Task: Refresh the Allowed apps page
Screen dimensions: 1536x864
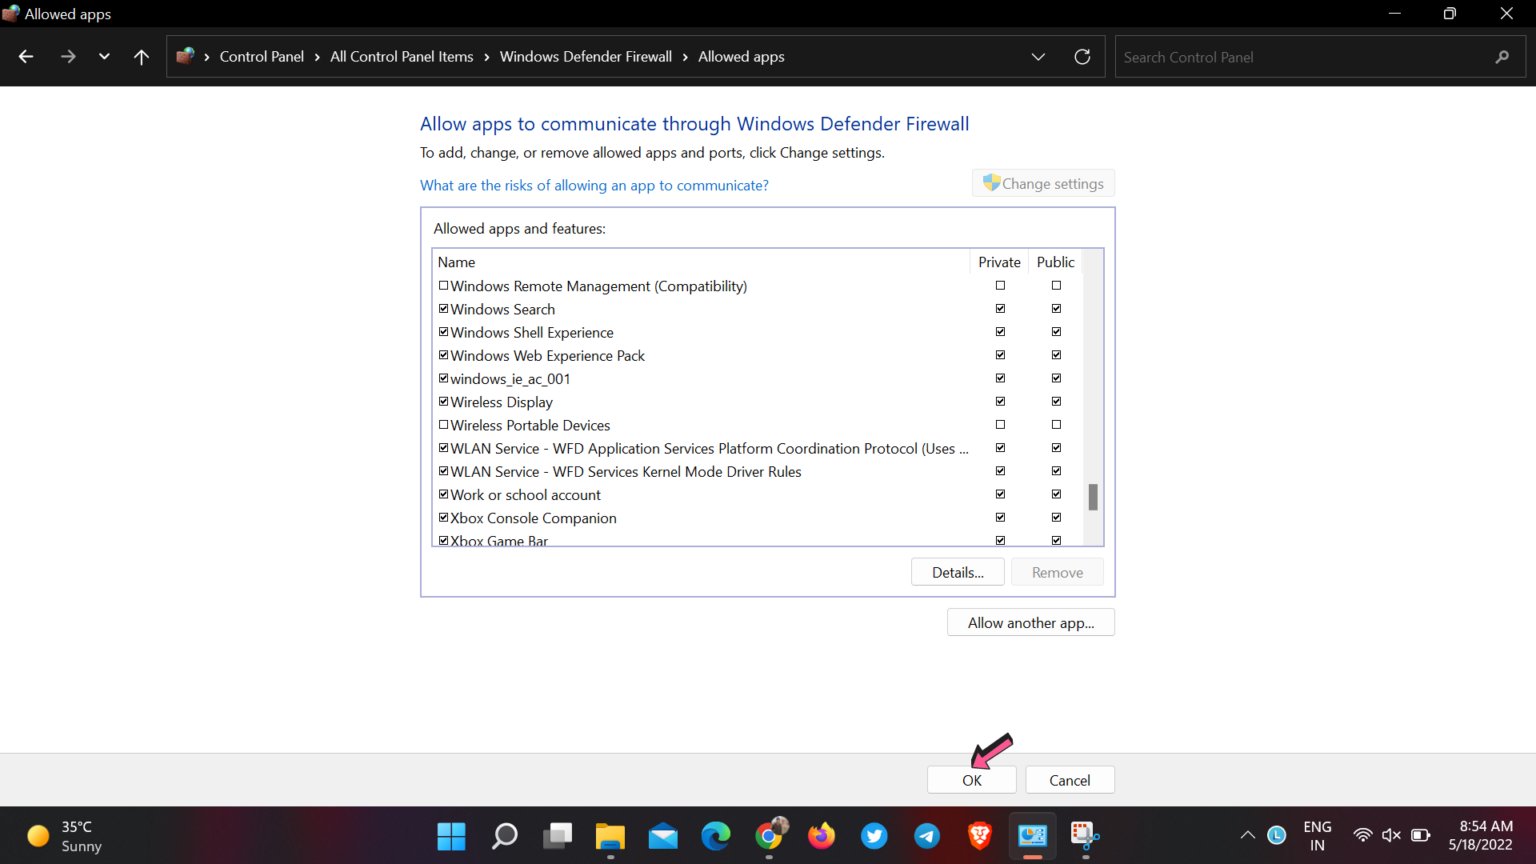Action: point(1082,56)
